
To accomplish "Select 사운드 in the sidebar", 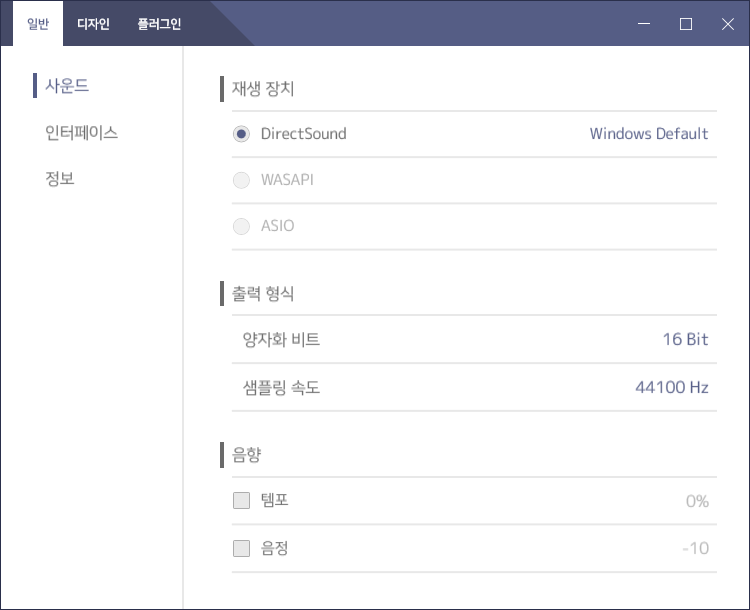I will (67, 86).
